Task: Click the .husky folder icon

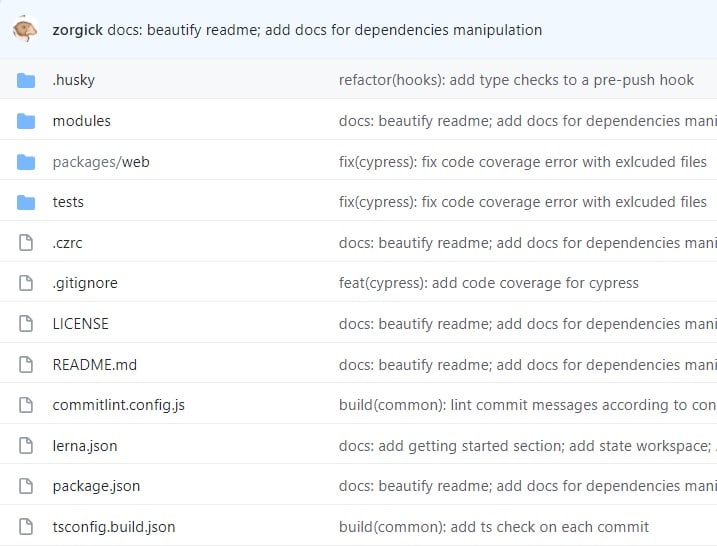Action: pyautogui.click(x=26, y=80)
